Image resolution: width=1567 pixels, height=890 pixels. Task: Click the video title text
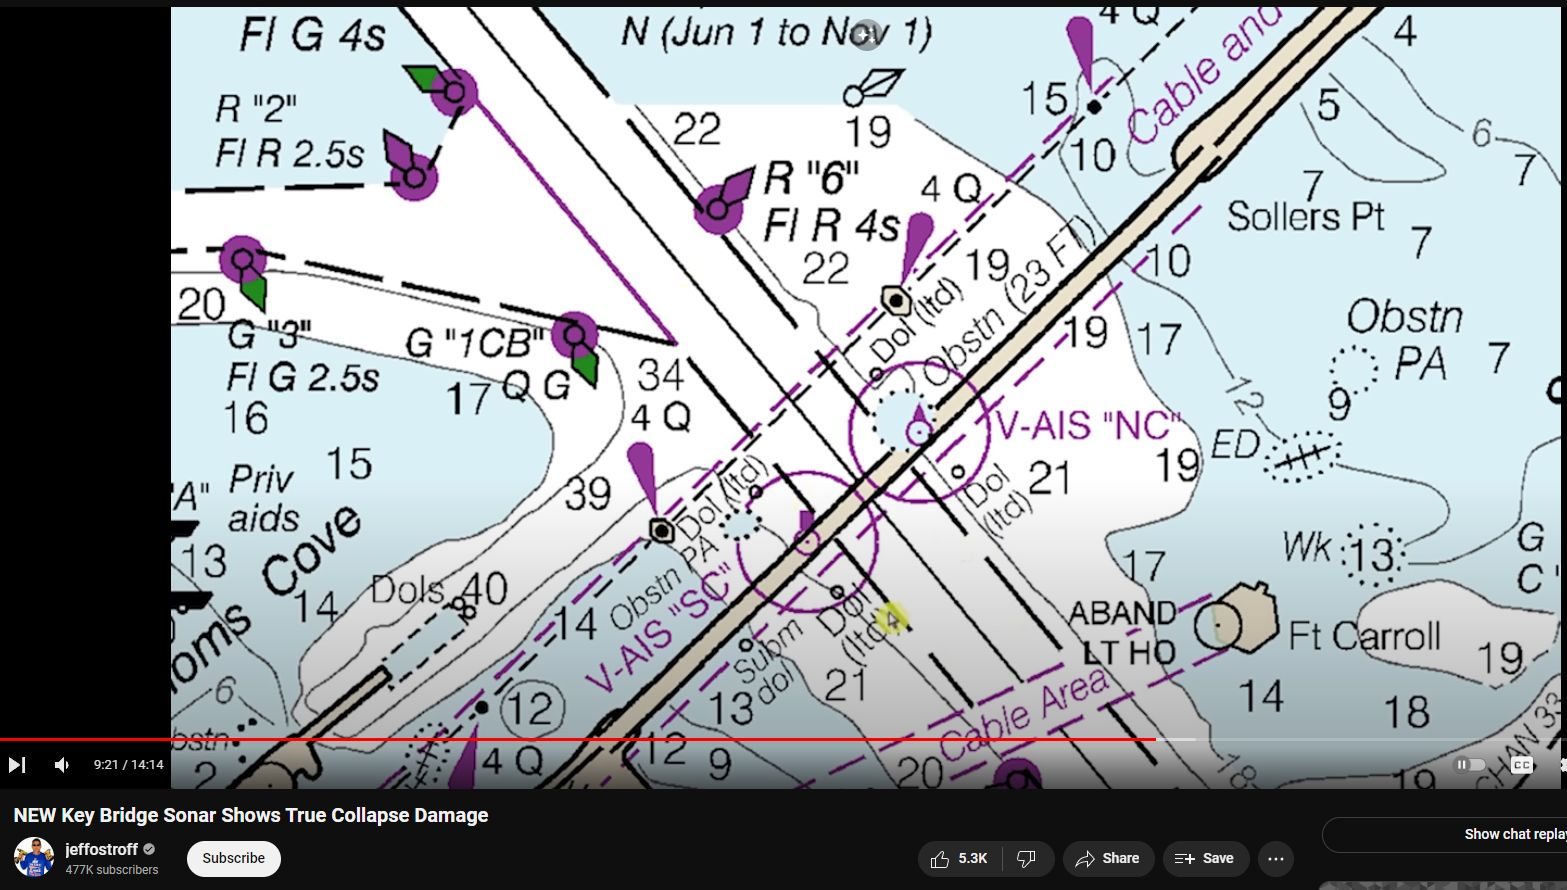tap(250, 815)
